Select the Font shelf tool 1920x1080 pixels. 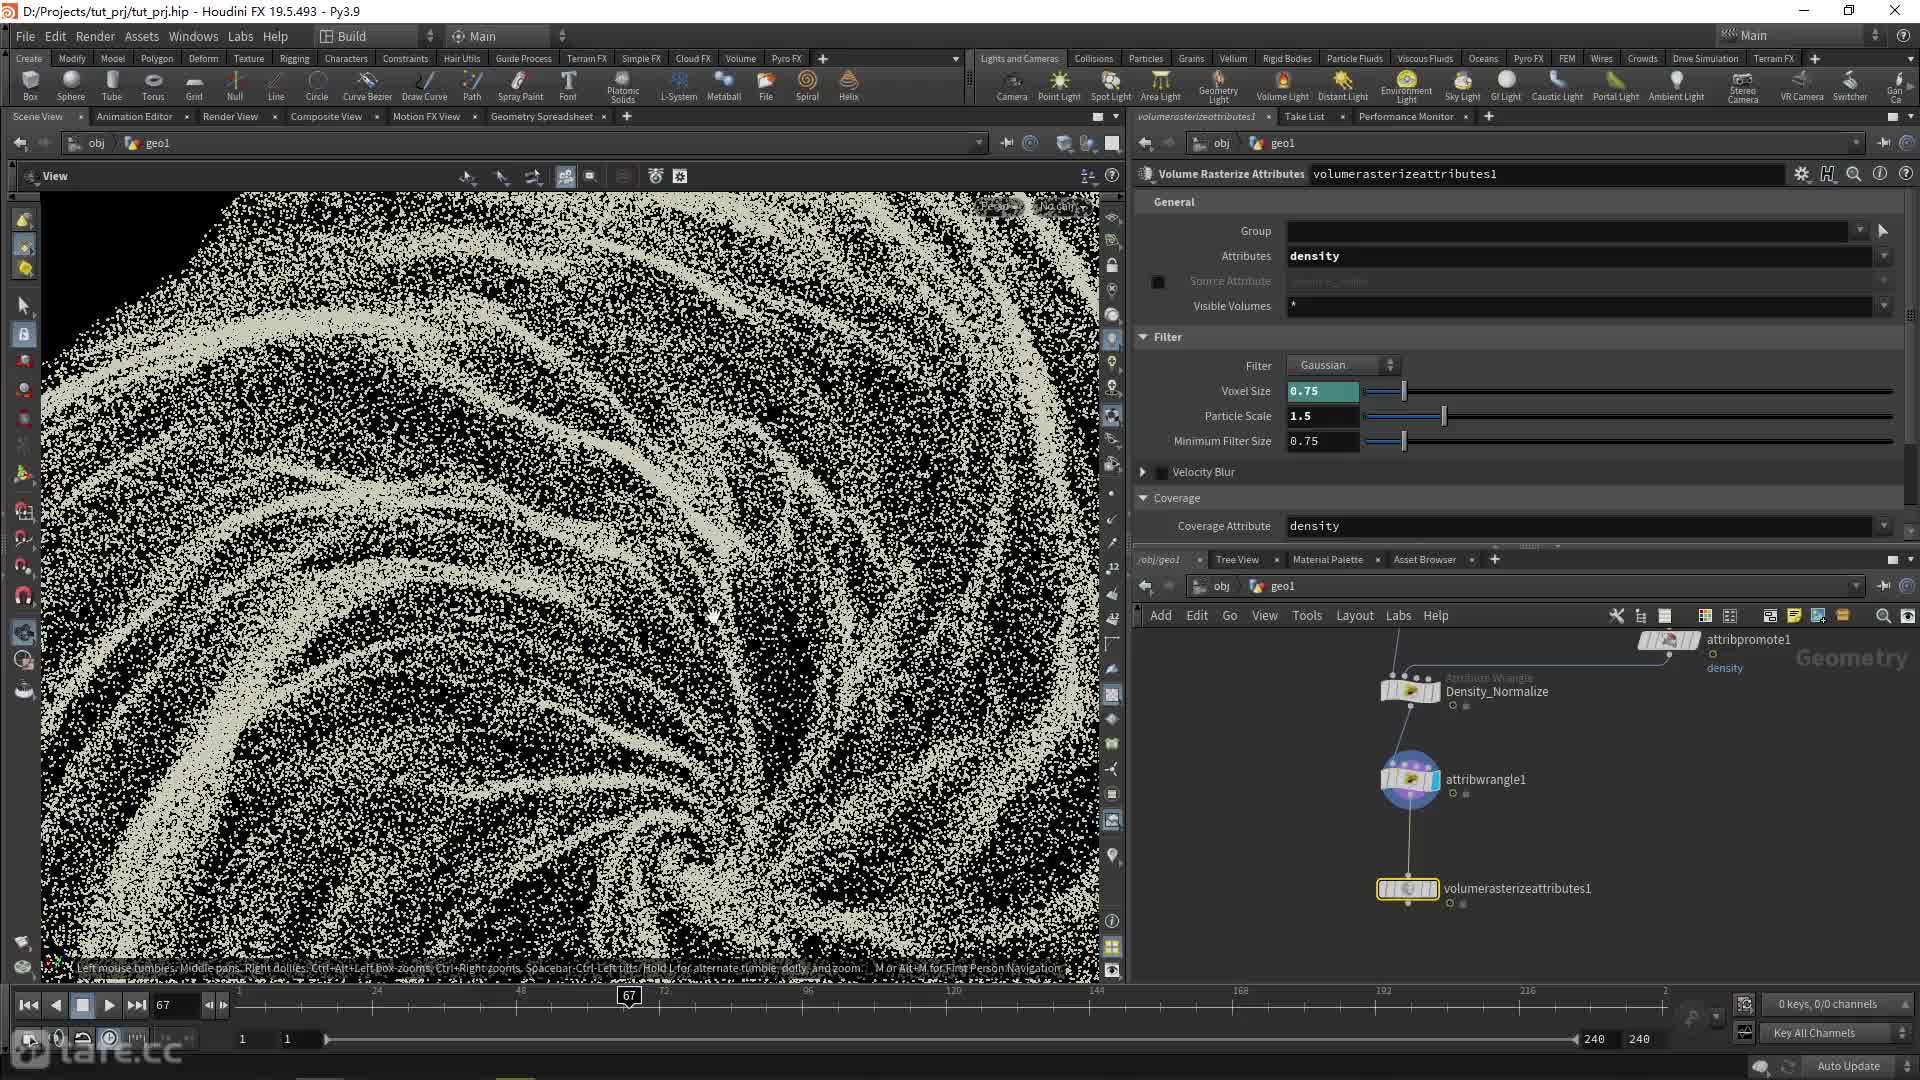click(568, 86)
